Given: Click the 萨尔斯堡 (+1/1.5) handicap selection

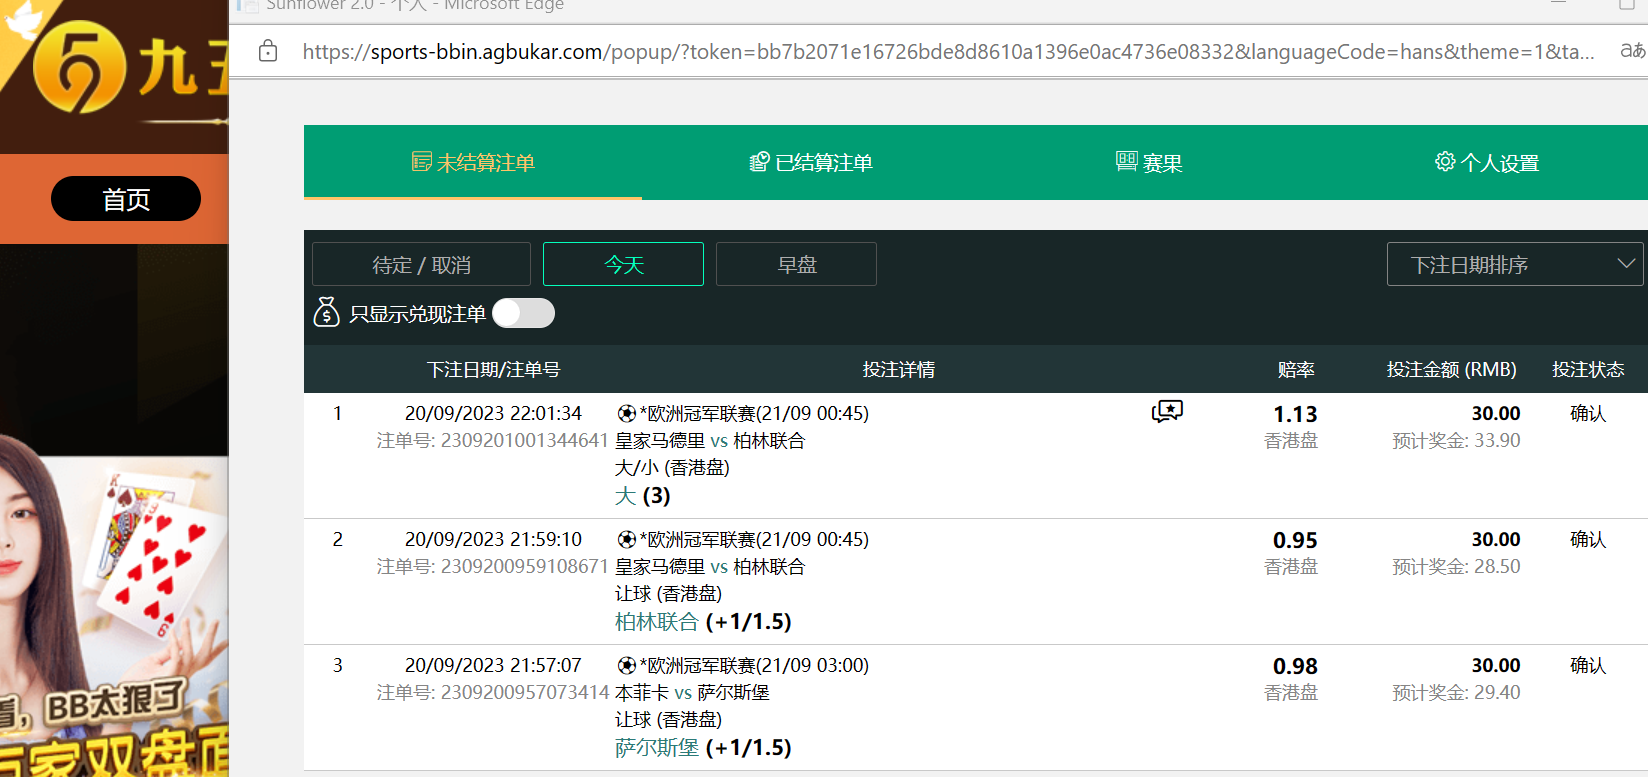Looking at the screenshot, I should tap(703, 748).
